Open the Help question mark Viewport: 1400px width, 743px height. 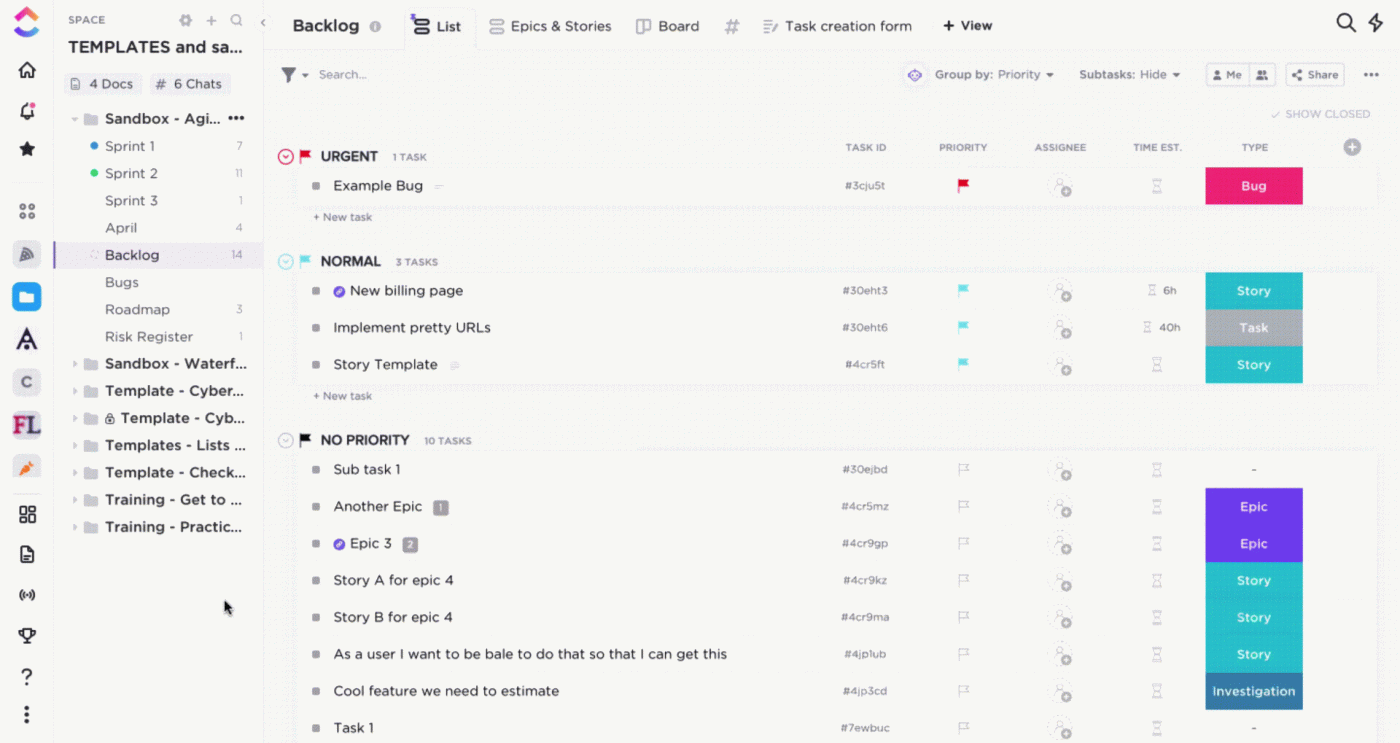coord(27,677)
